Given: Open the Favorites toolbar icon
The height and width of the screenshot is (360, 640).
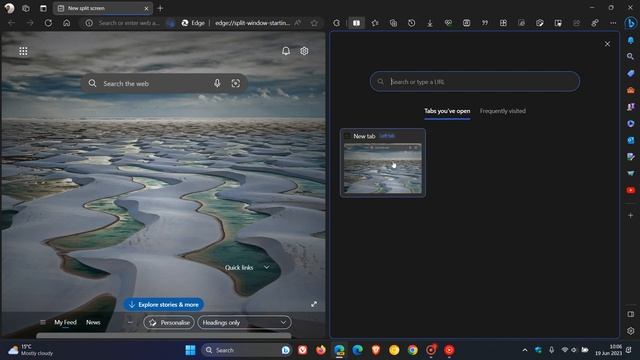Looking at the screenshot, I should click(x=375, y=23).
